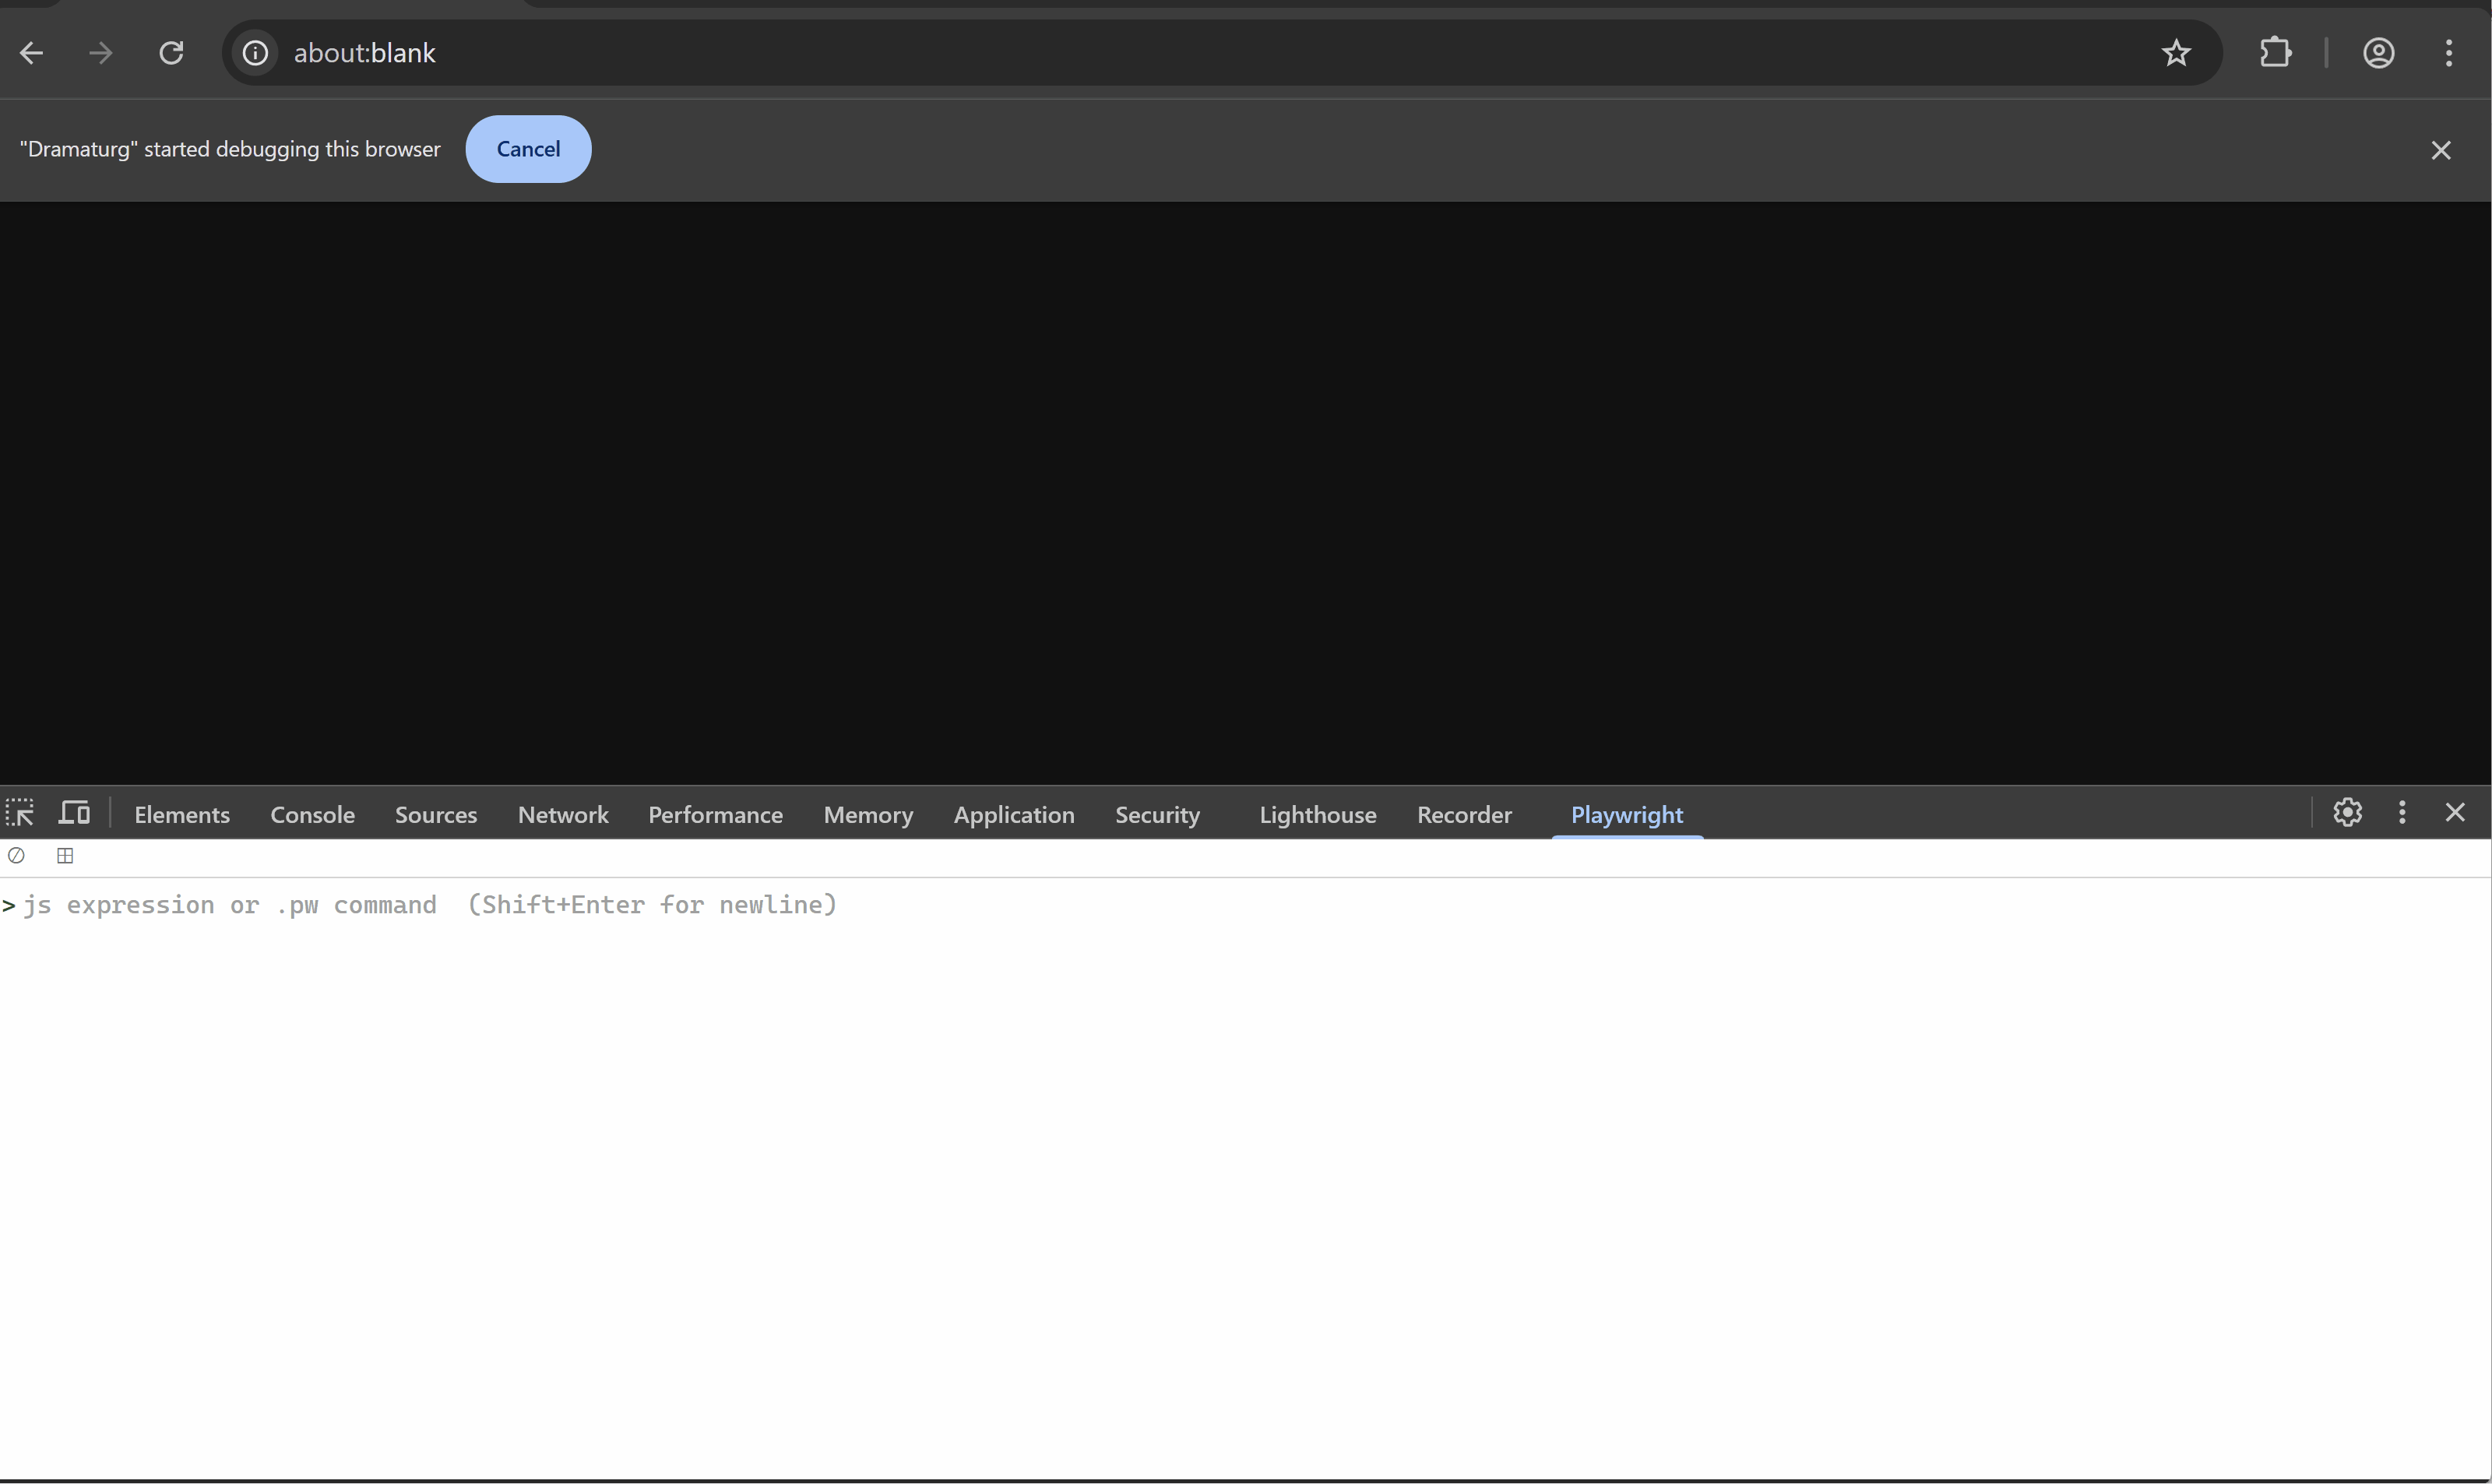
Task: Select the Recorder tab
Action: click(x=1464, y=815)
